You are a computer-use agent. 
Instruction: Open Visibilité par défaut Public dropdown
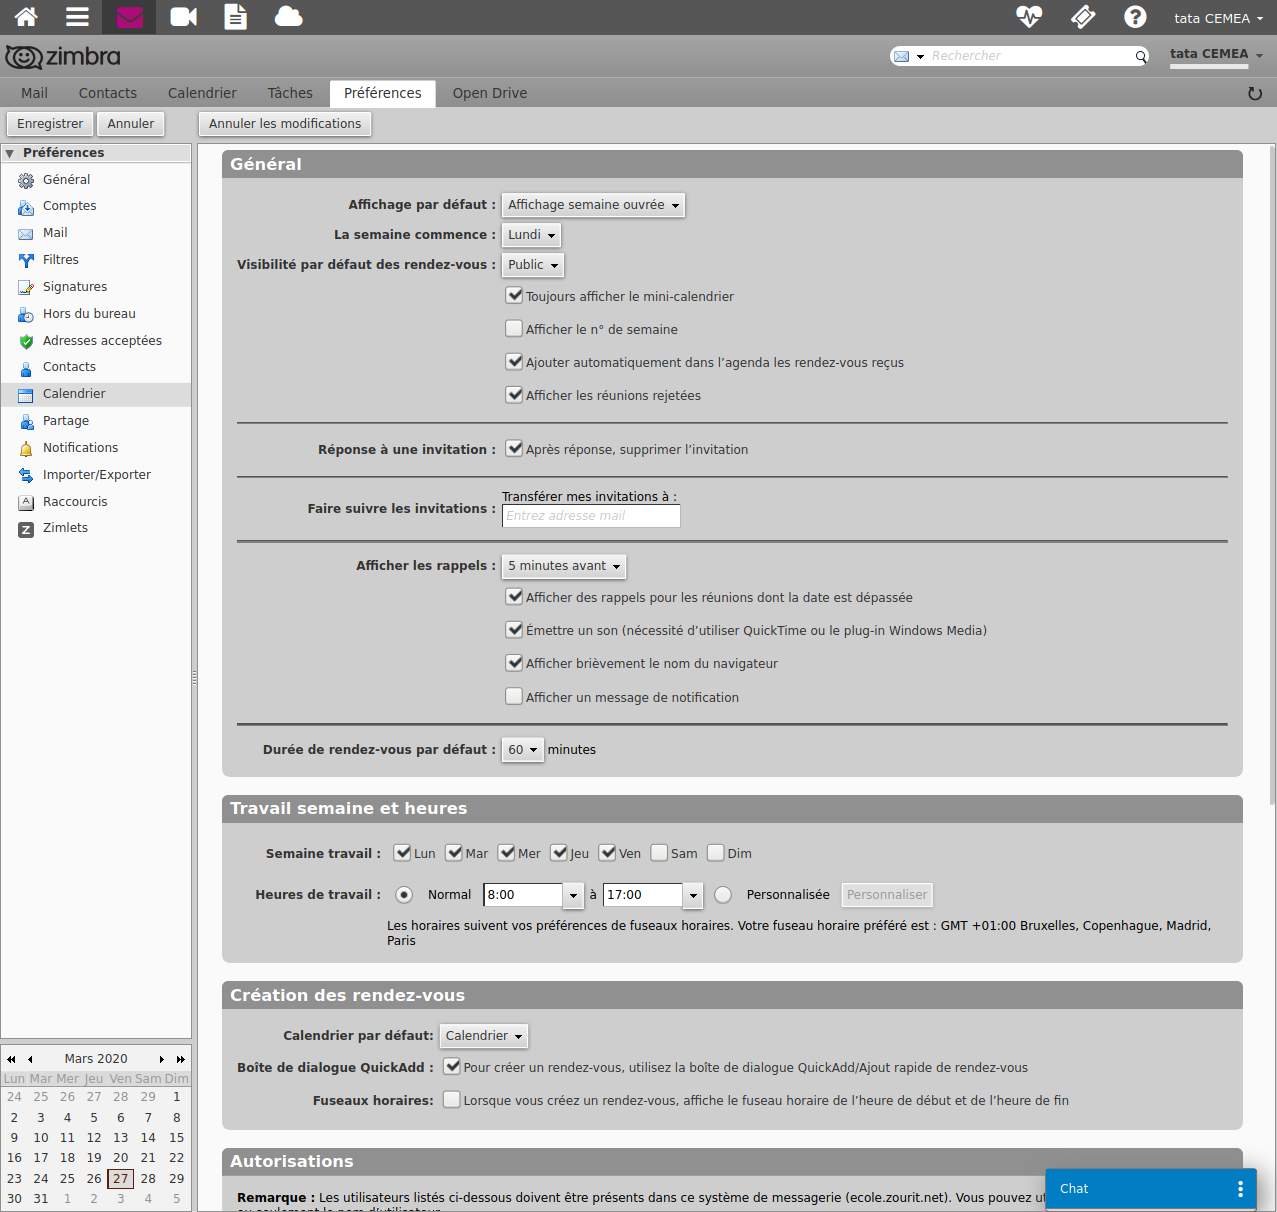click(533, 265)
